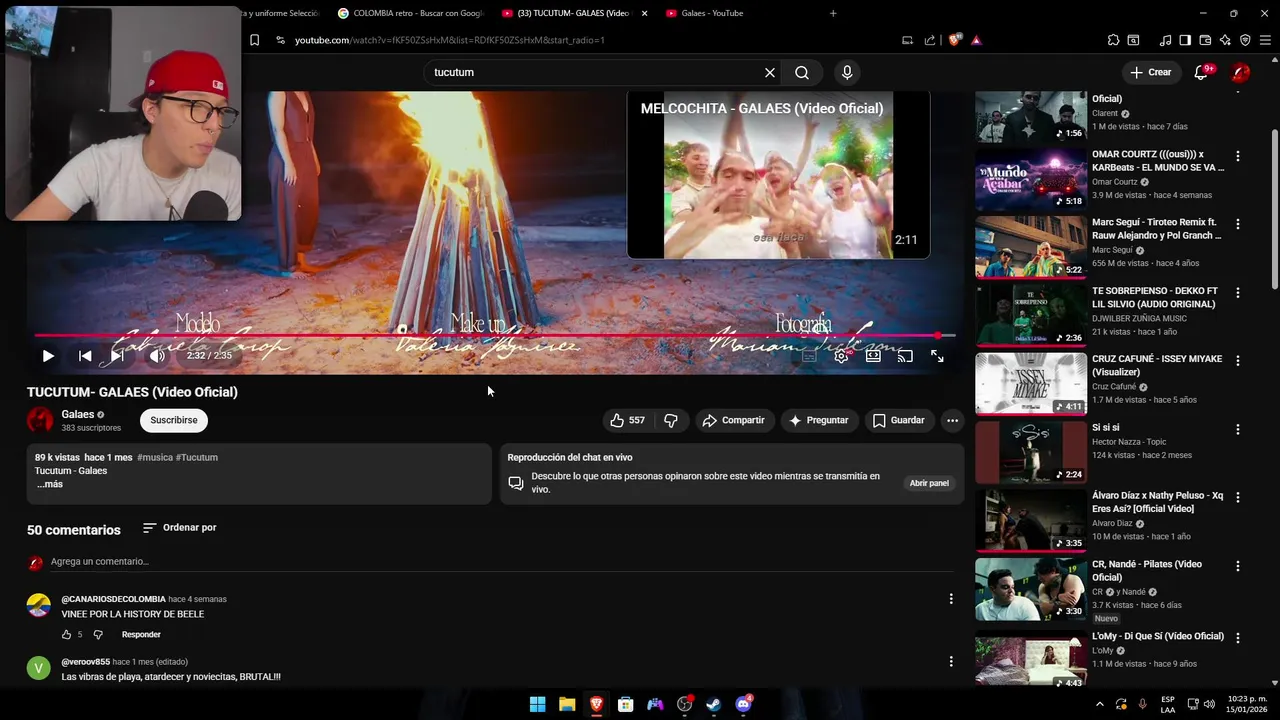Image resolution: width=1280 pixels, height=720 pixels.
Task: Open Brave Rewards triangle icon
Action: tap(976, 40)
